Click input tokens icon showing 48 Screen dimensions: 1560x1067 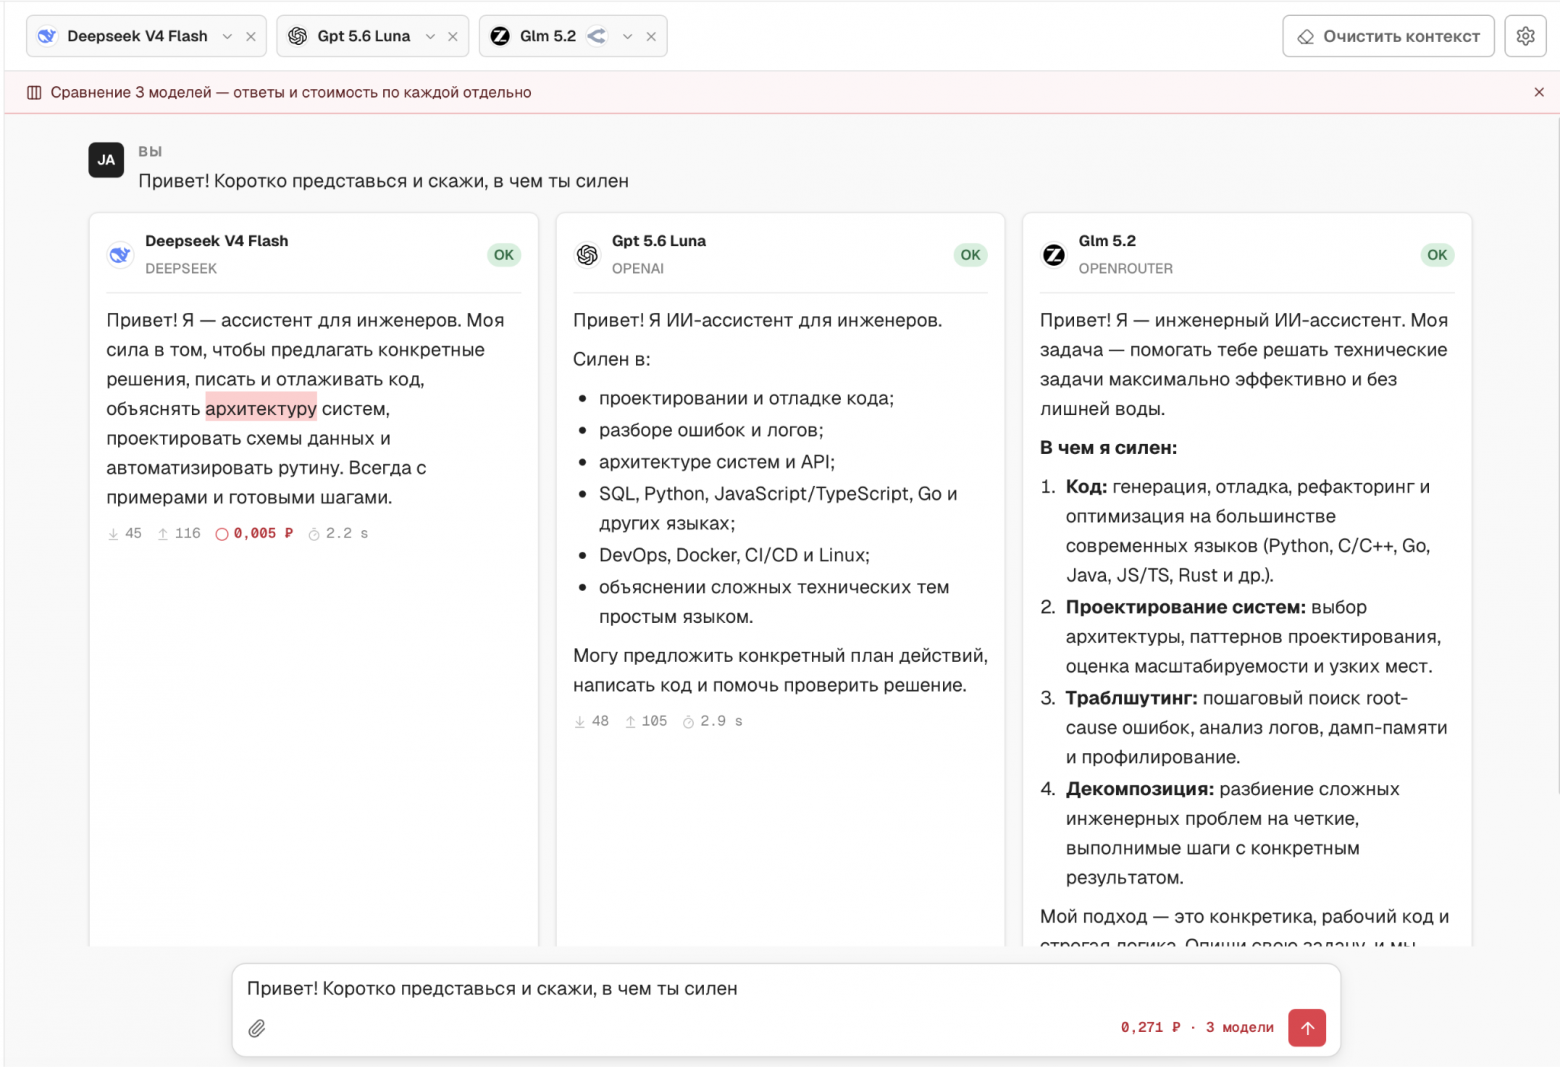point(580,721)
